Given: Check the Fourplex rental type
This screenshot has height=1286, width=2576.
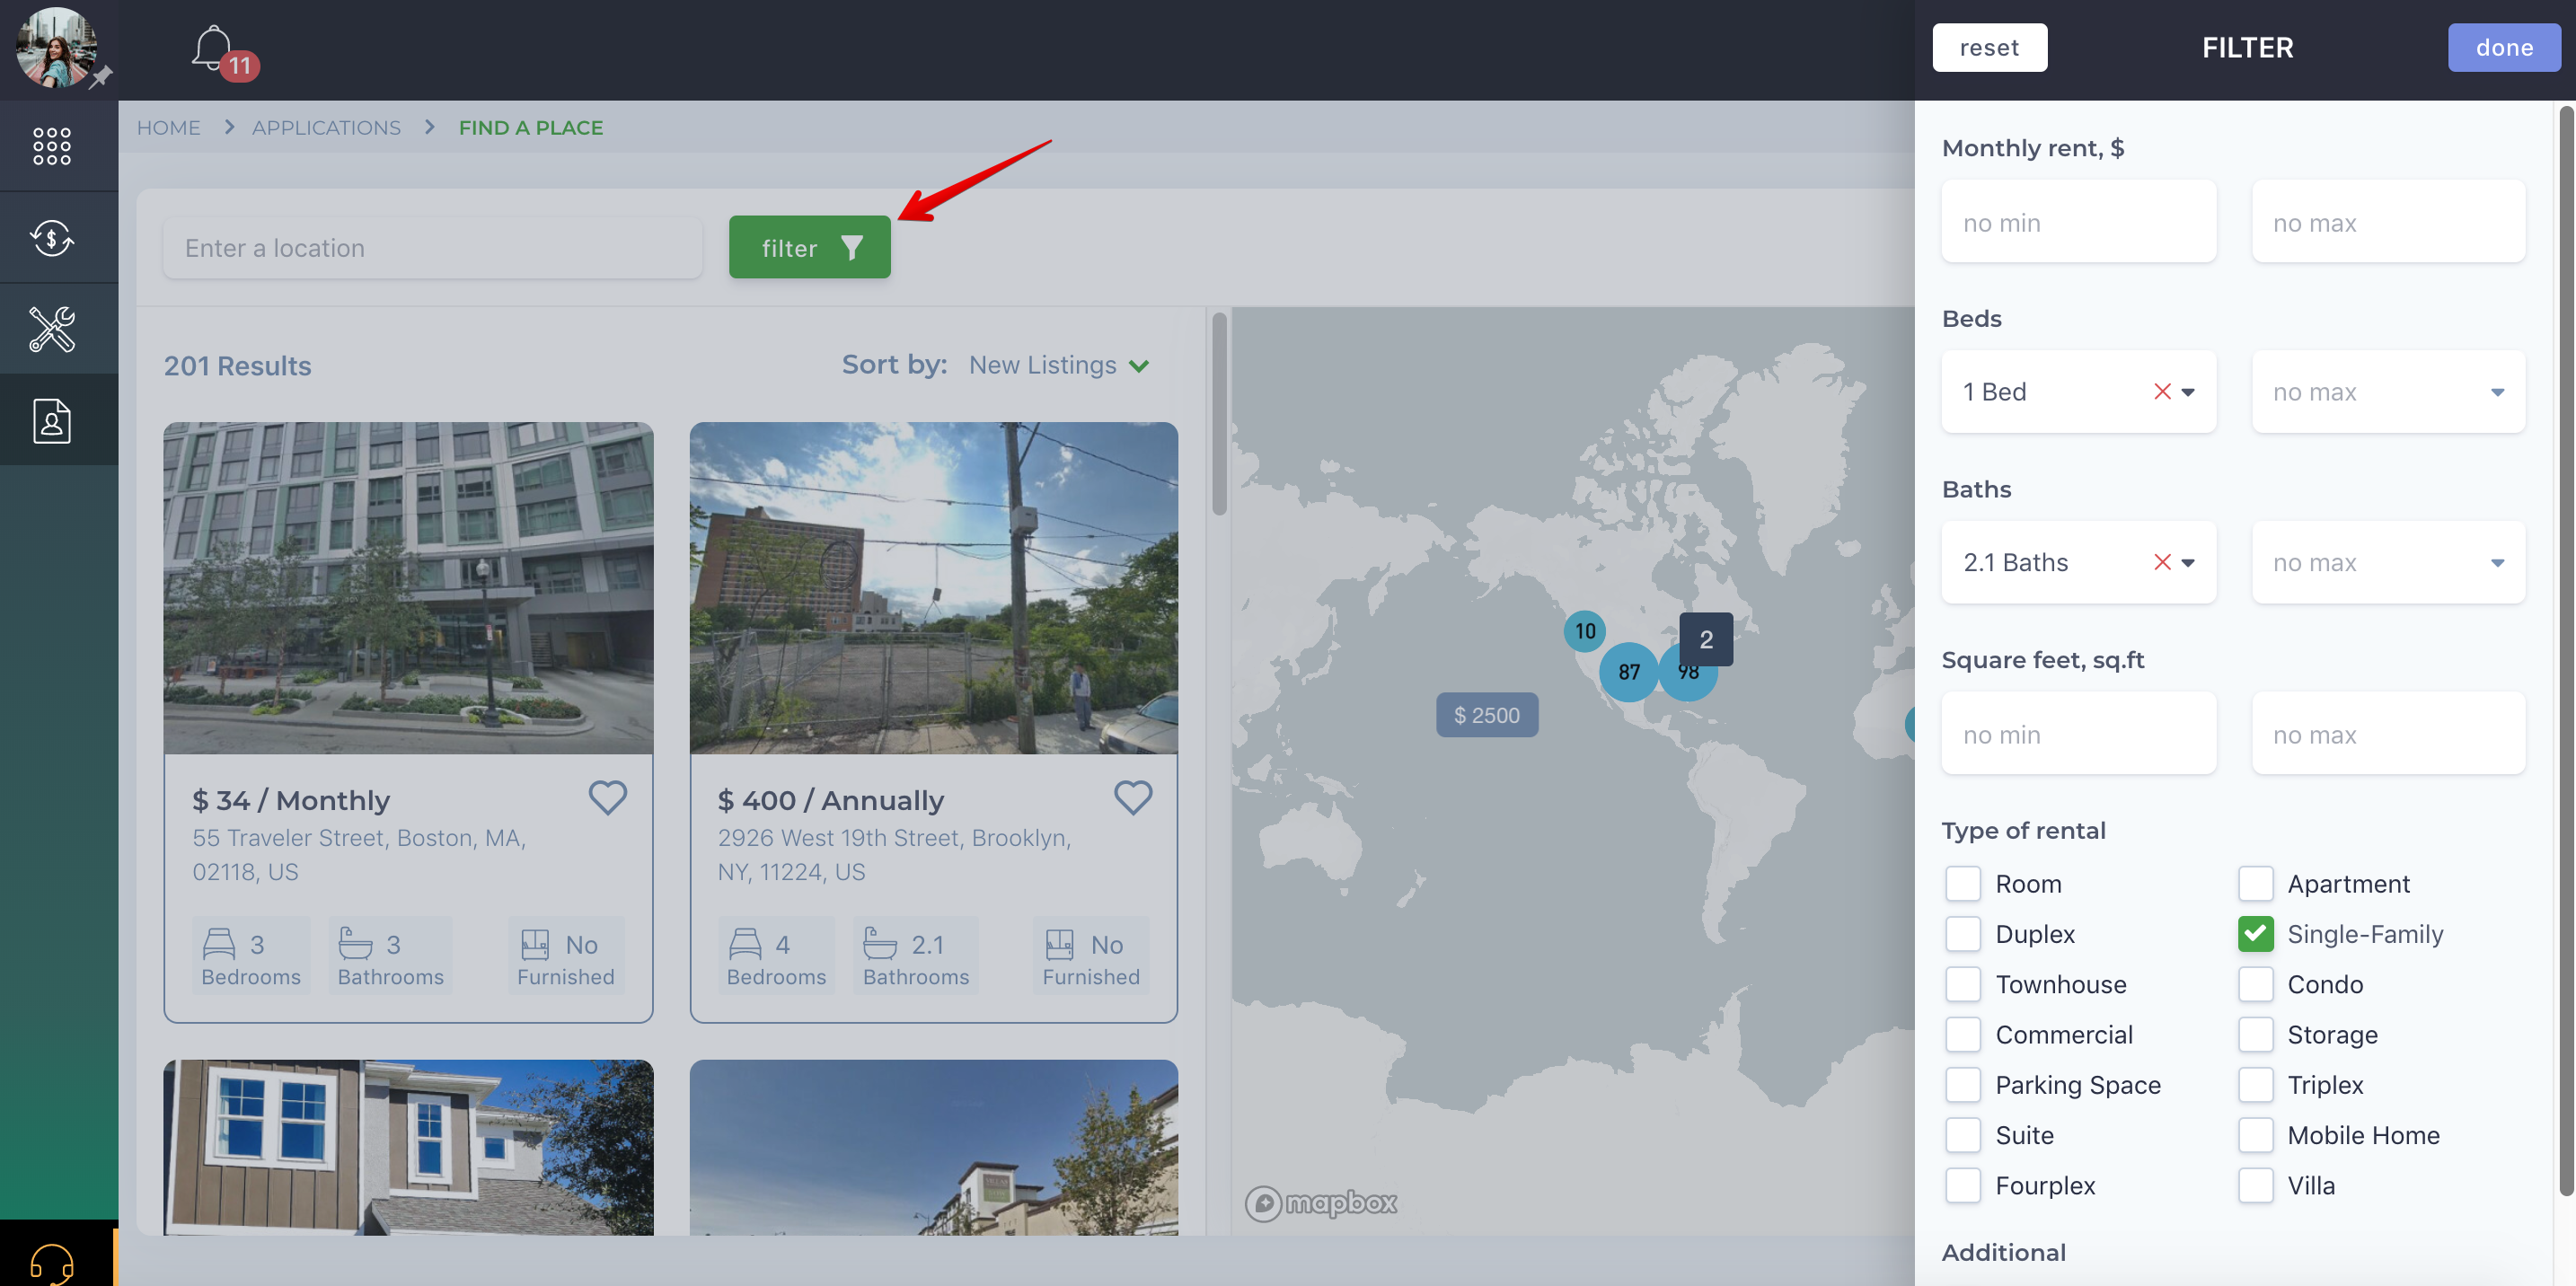Looking at the screenshot, I should pyautogui.click(x=1963, y=1185).
